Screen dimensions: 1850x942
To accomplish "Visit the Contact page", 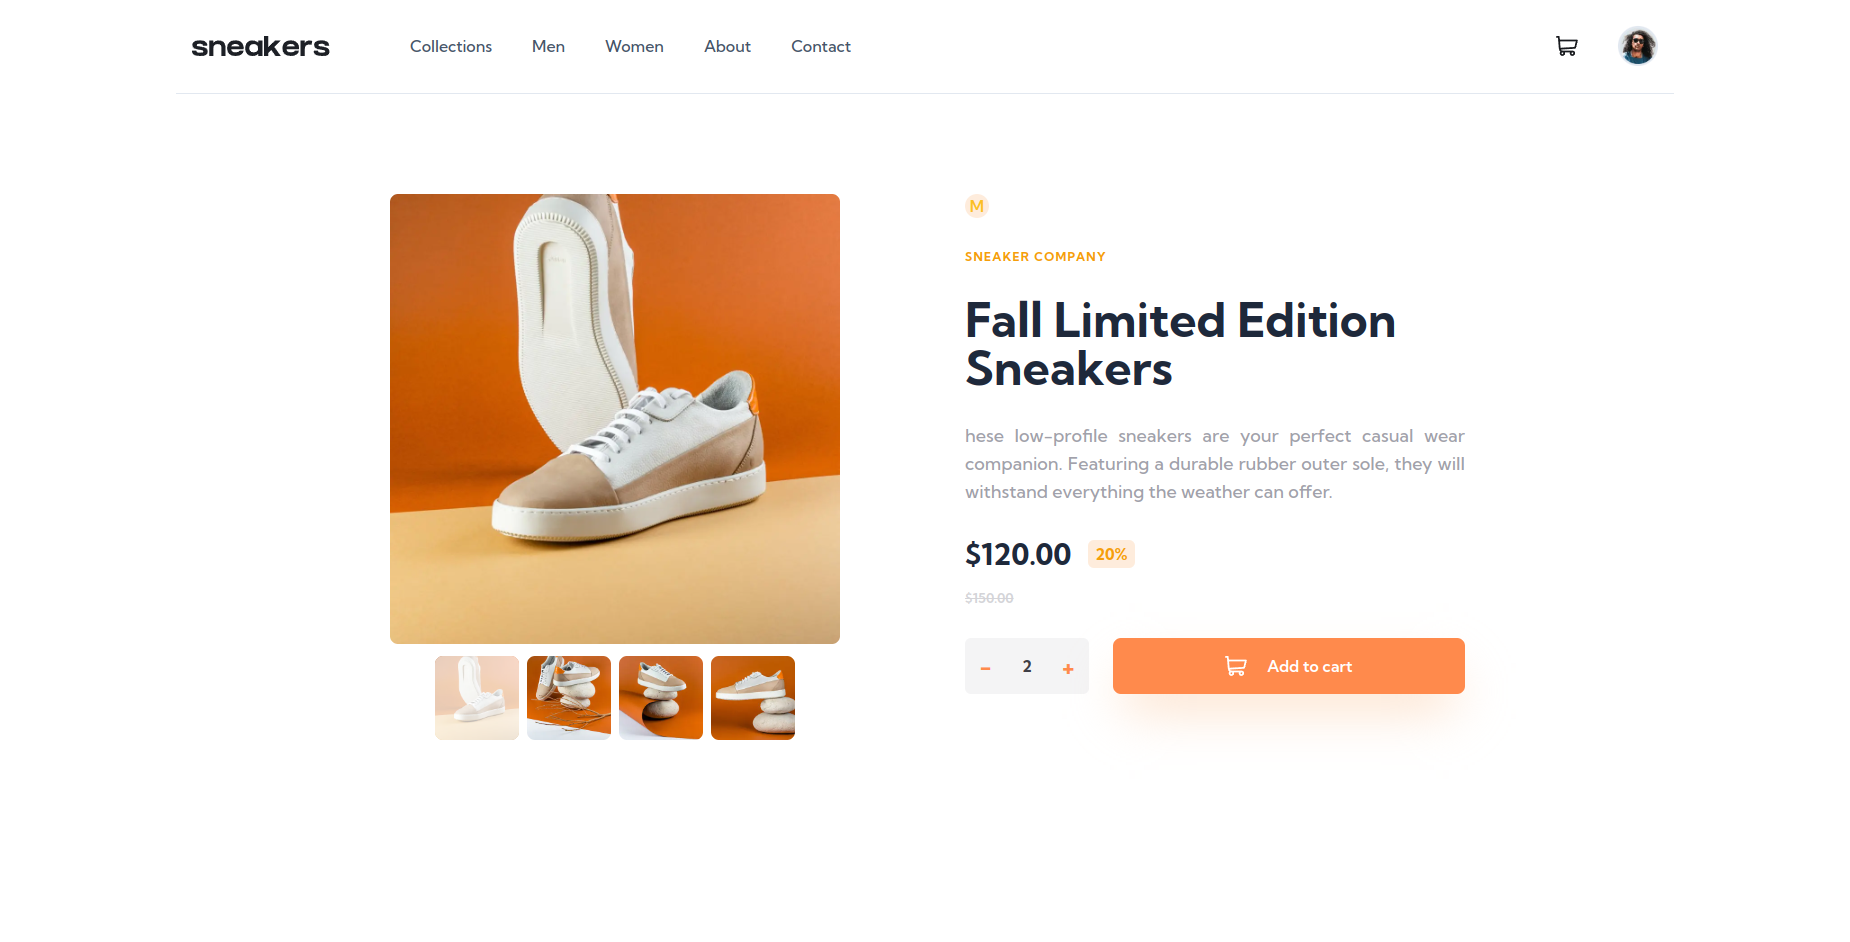I will pos(821,46).
